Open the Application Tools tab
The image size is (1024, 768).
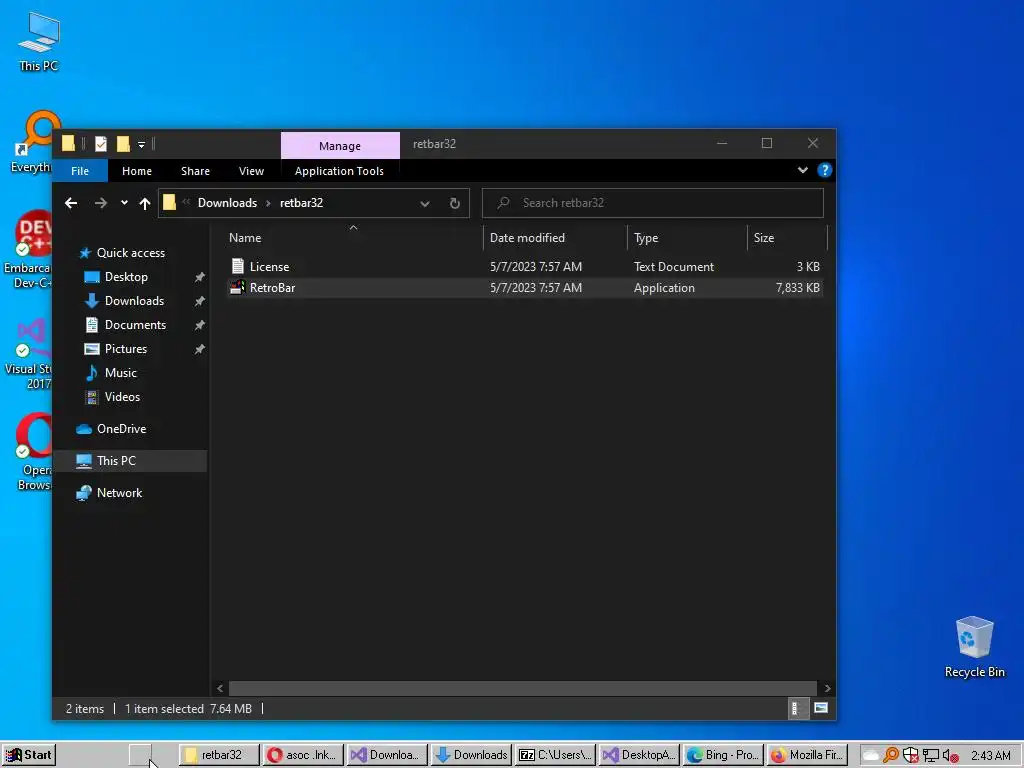click(x=339, y=171)
